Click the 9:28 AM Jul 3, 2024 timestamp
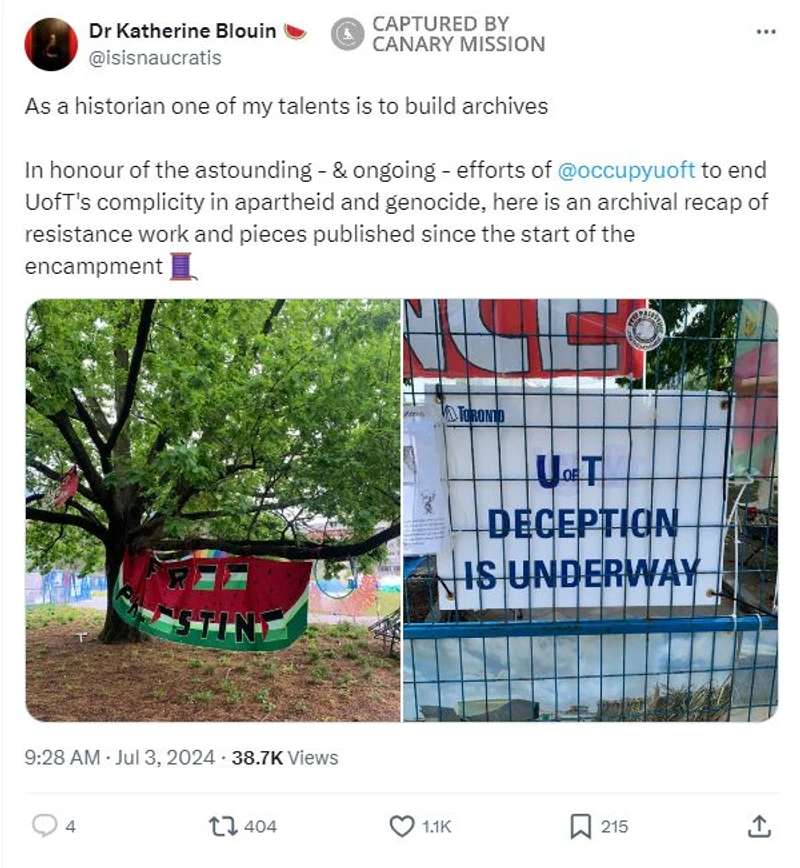800x868 pixels. coord(119,757)
